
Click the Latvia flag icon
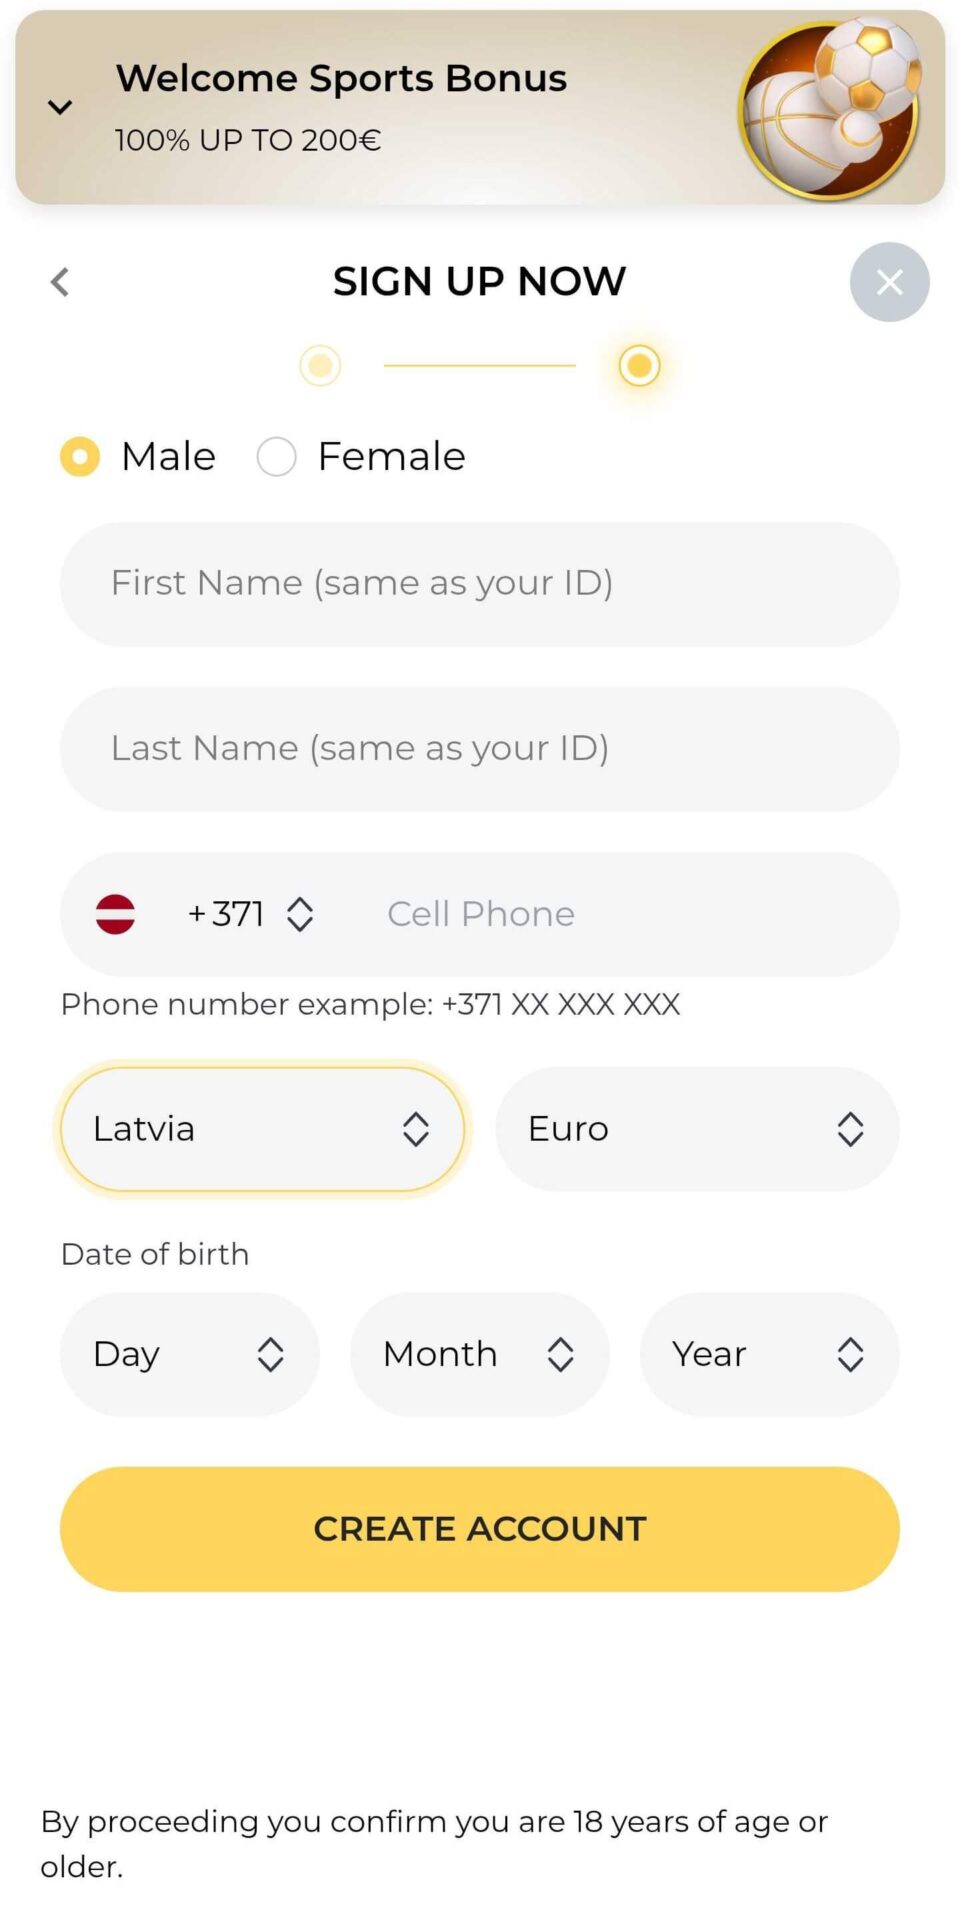coord(115,914)
